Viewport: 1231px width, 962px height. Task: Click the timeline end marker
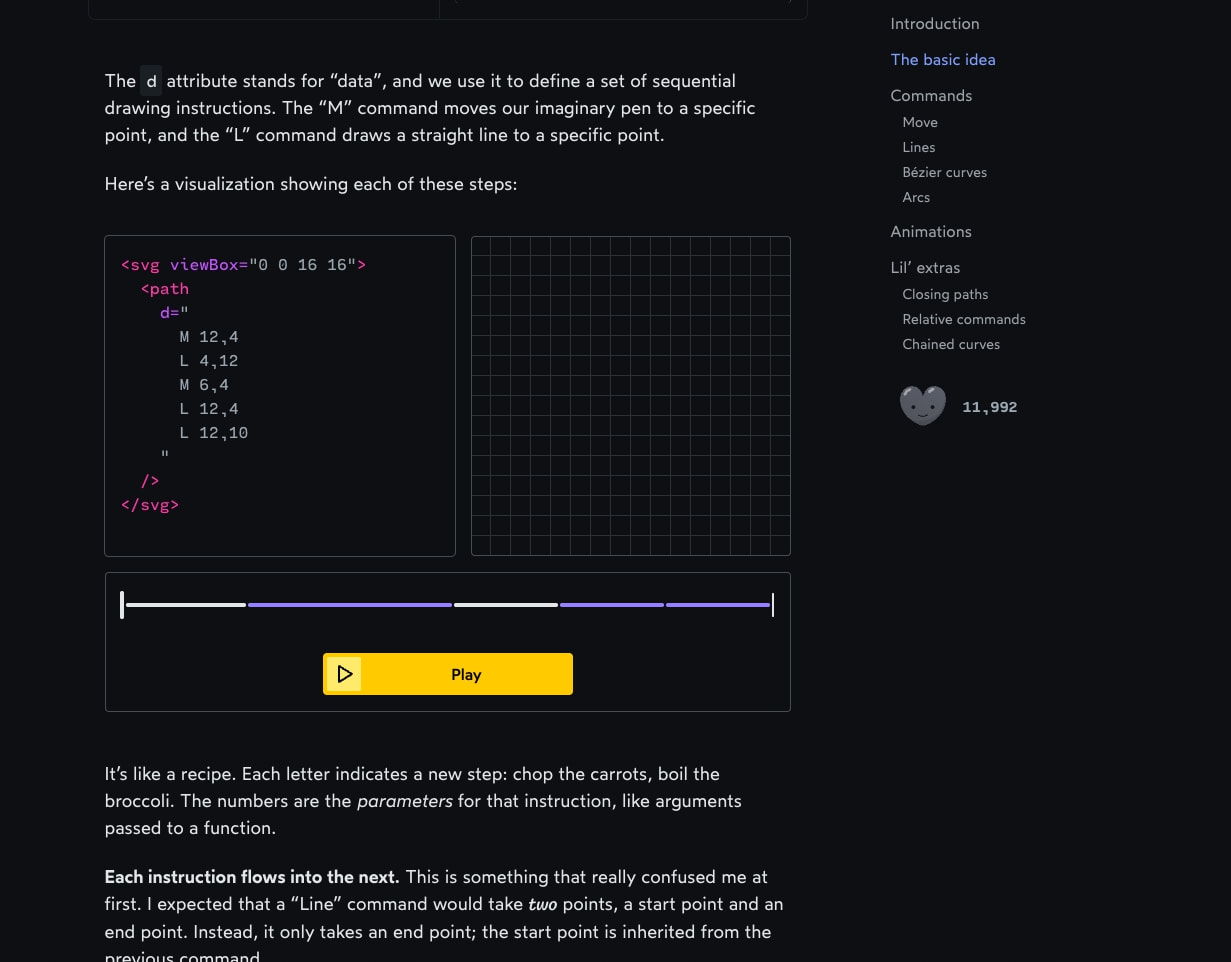pyautogui.click(x=773, y=605)
